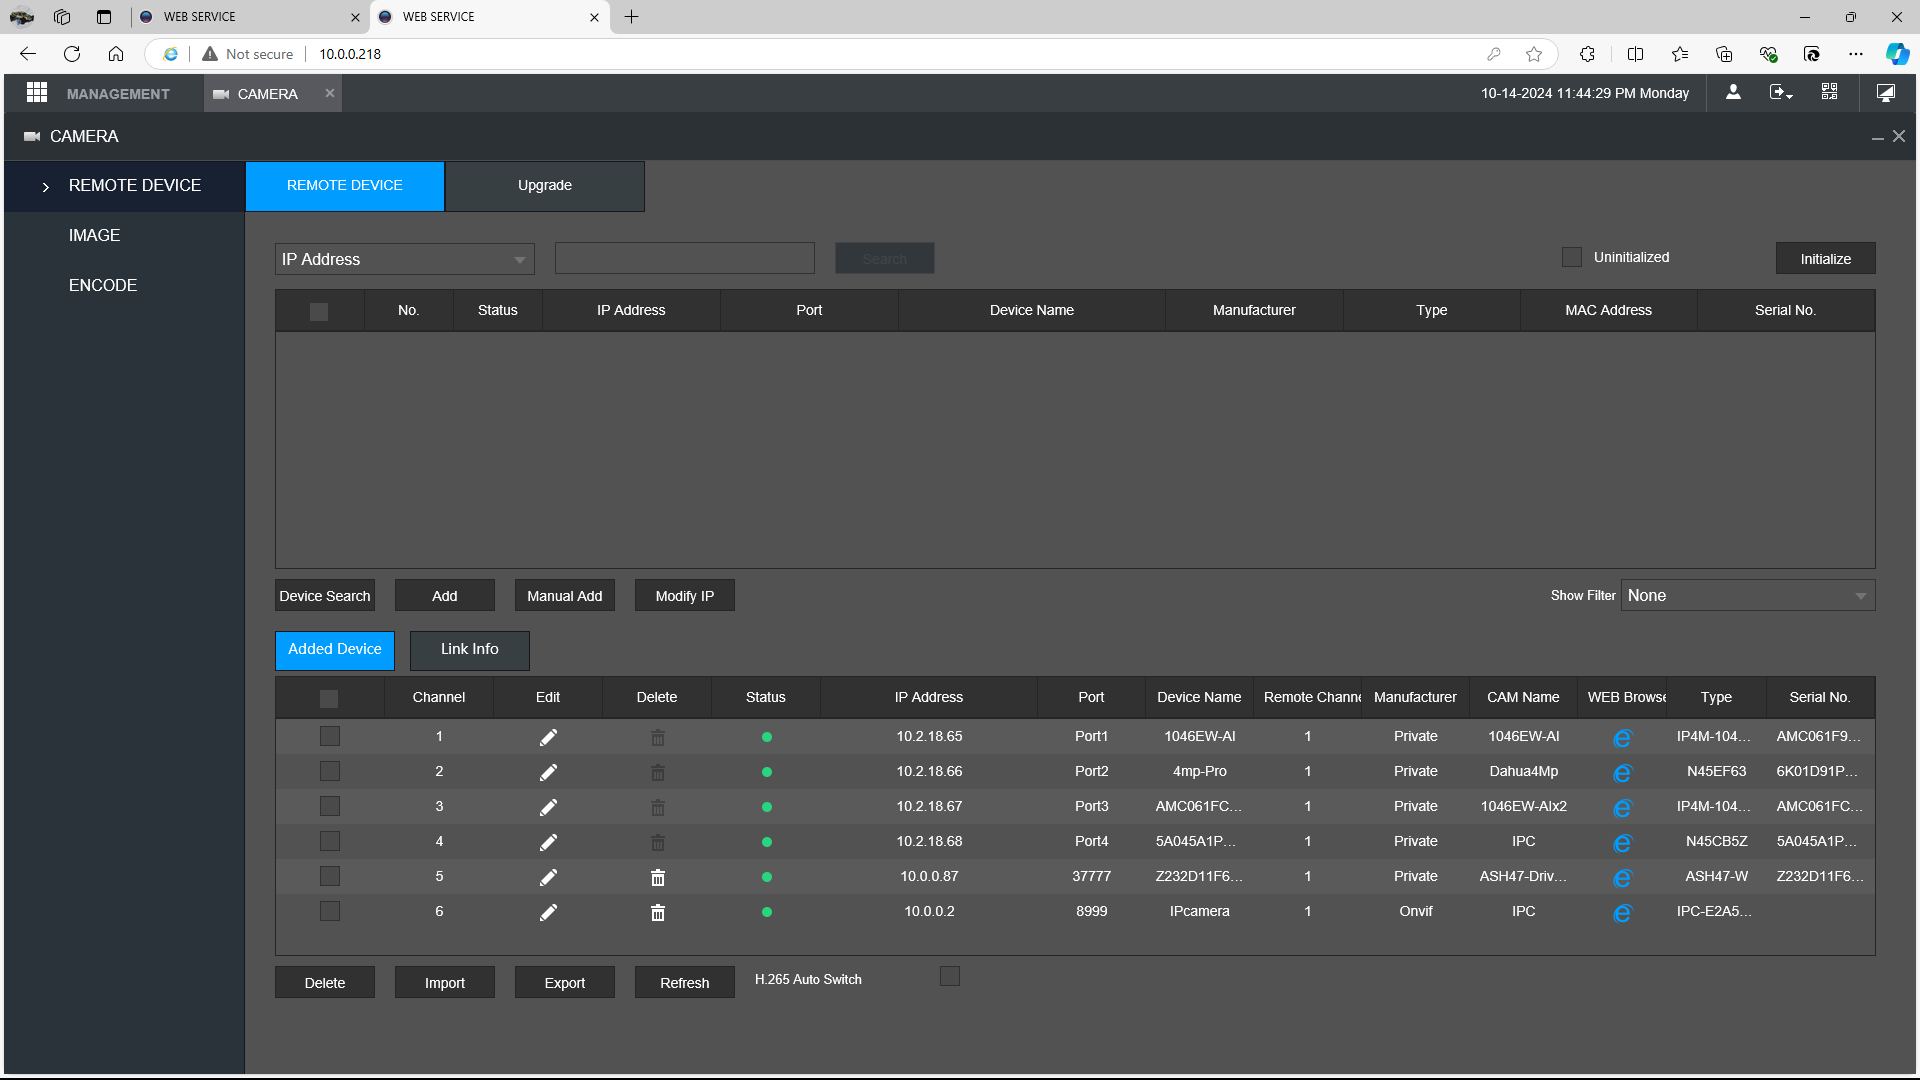Click the Modify IP button
Image resolution: width=1920 pixels, height=1080 pixels.
coord(685,595)
